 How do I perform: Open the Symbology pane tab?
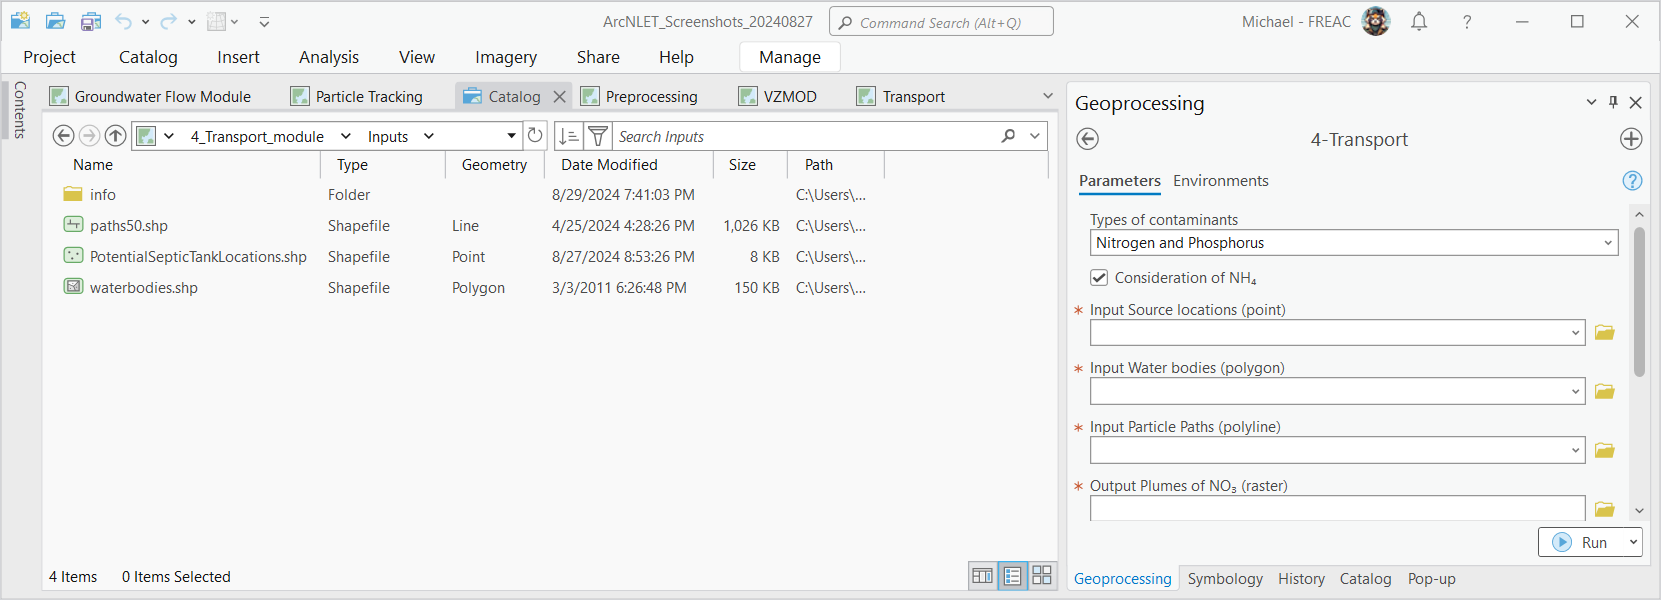1225,579
